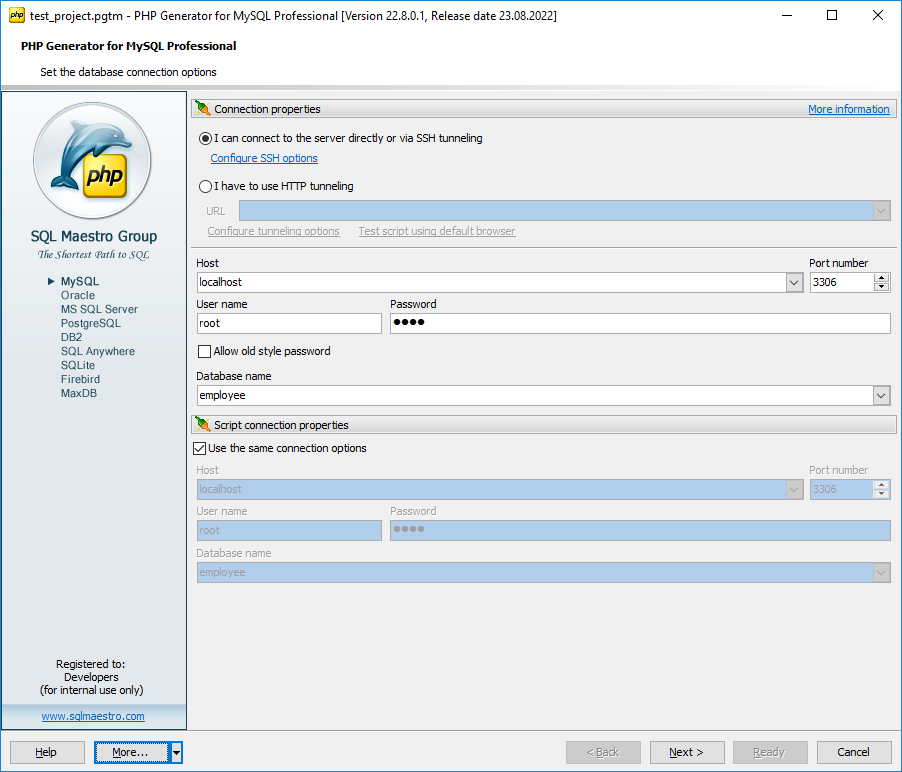Click the Next button

[687, 752]
